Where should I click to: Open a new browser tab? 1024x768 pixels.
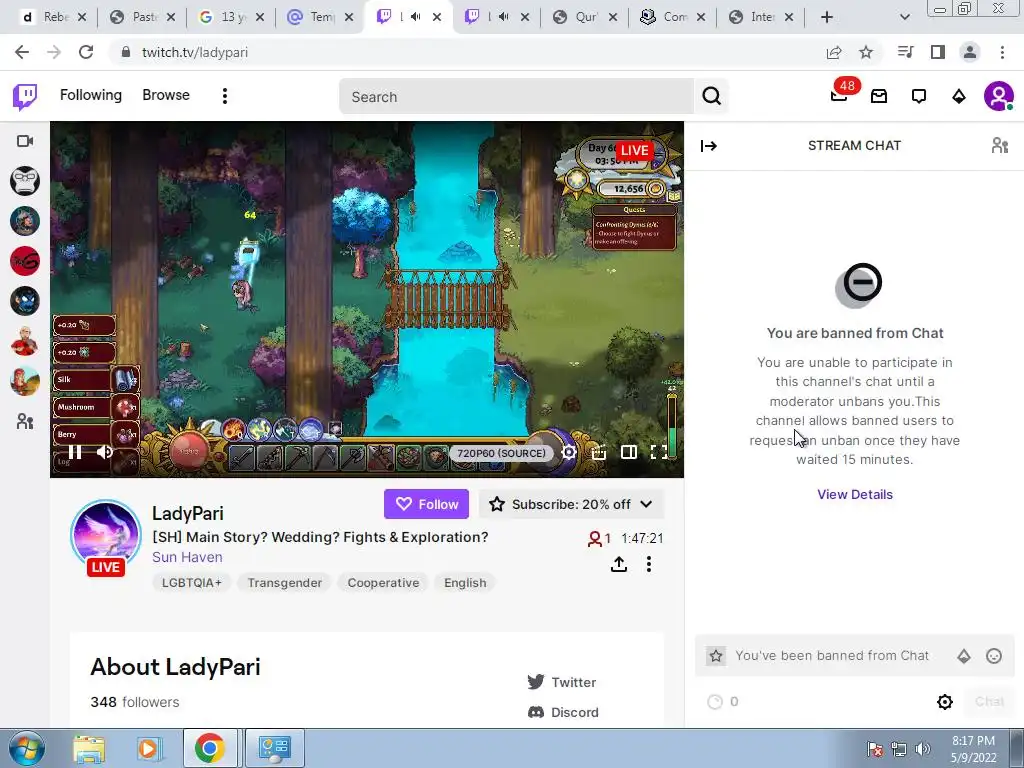click(827, 17)
